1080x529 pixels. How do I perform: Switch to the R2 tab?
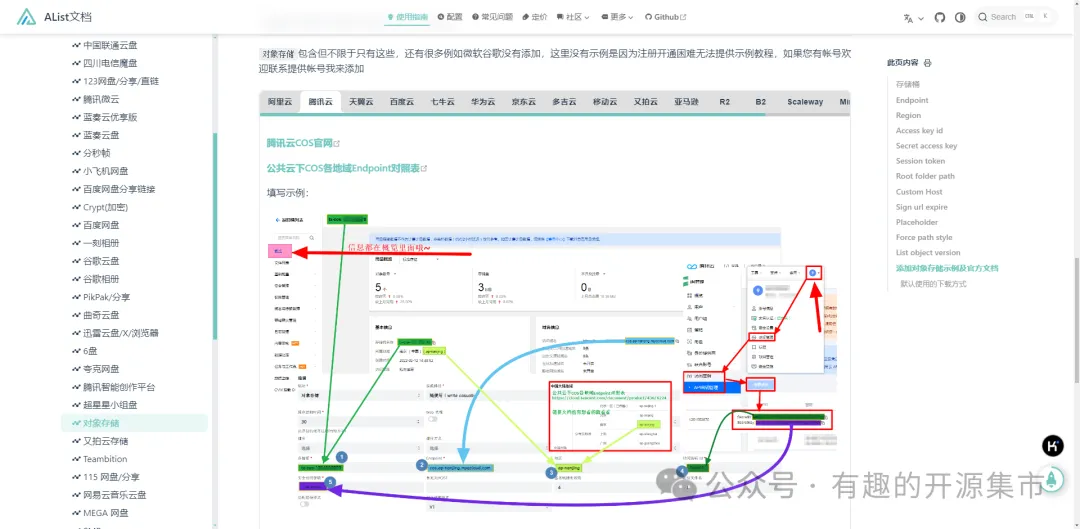click(724, 102)
